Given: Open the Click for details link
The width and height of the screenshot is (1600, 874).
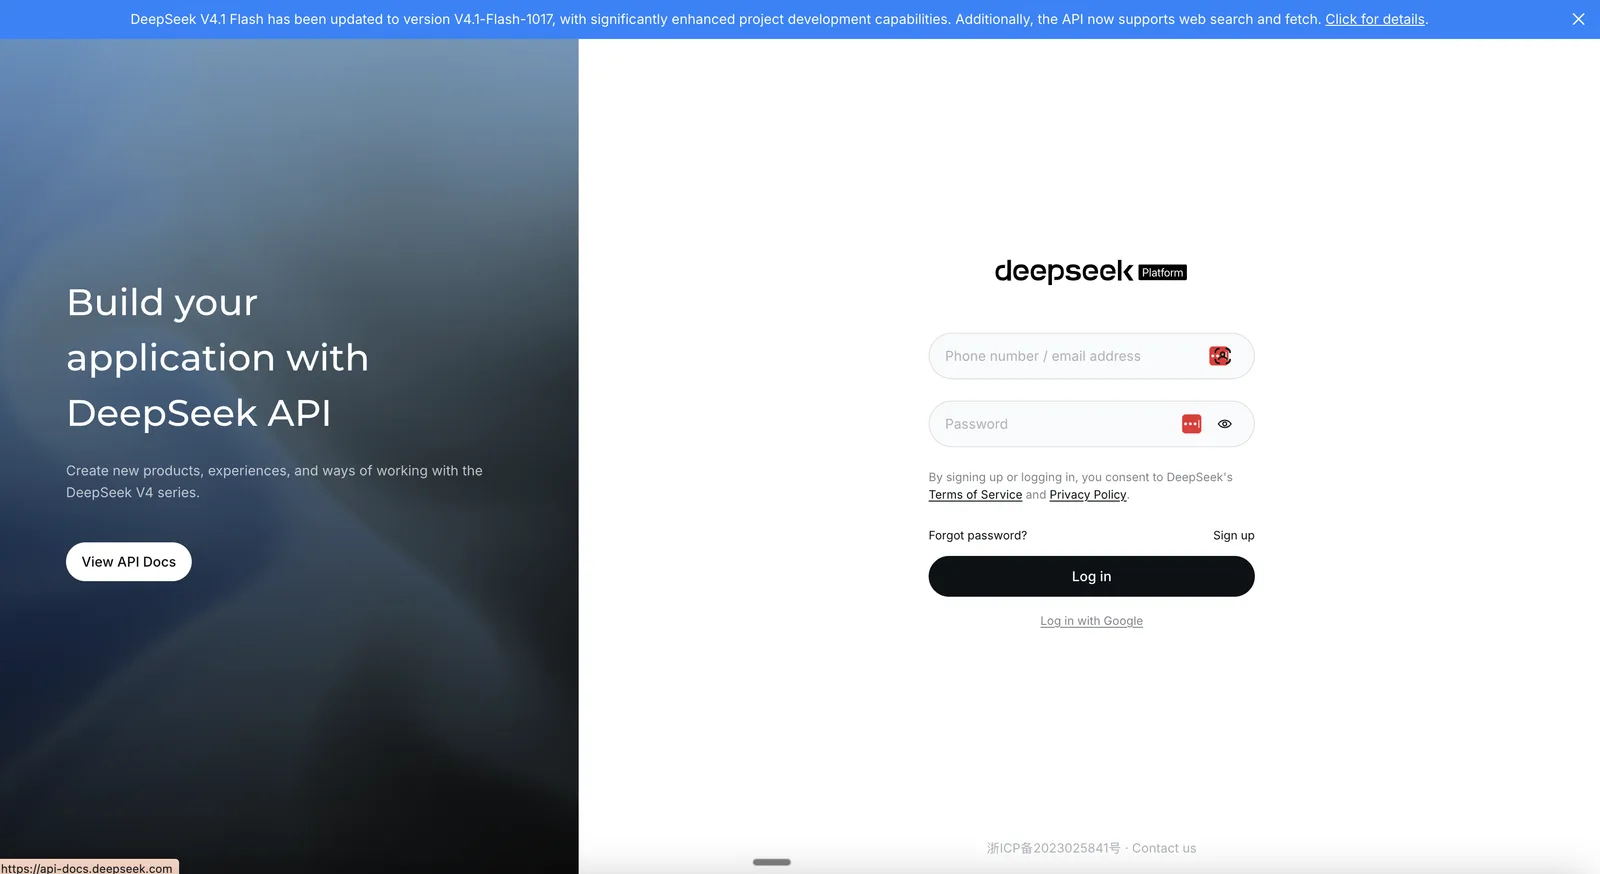Looking at the screenshot, I should click(1375, 19).
